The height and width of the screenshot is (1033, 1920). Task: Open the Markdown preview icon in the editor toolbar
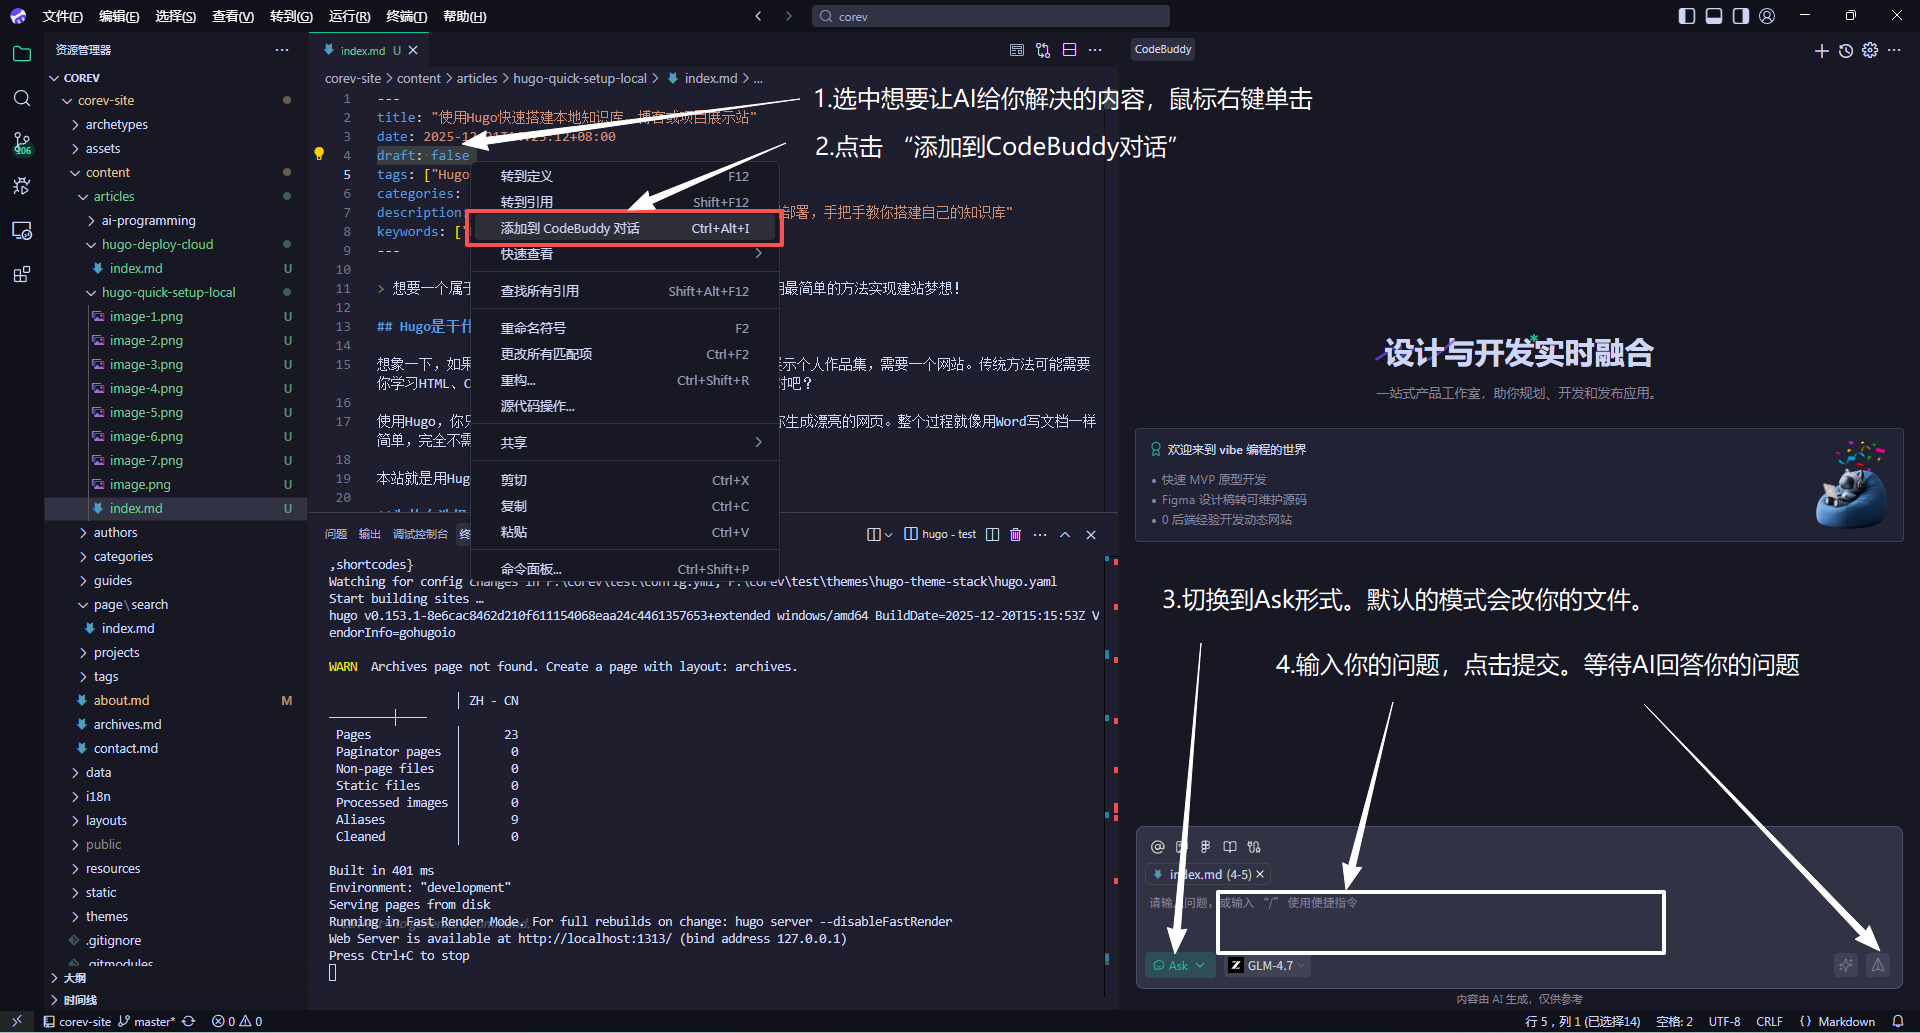pyautogui.click(x=1017, y=49)
